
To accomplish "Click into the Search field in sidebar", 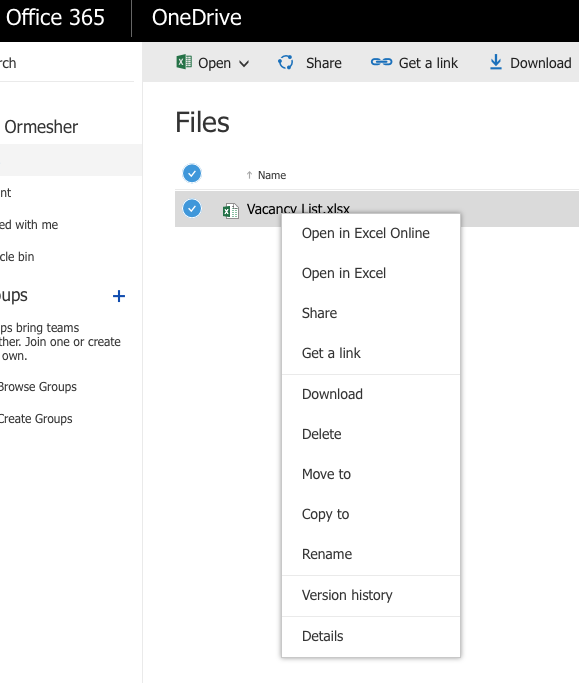I will point(65,63).
